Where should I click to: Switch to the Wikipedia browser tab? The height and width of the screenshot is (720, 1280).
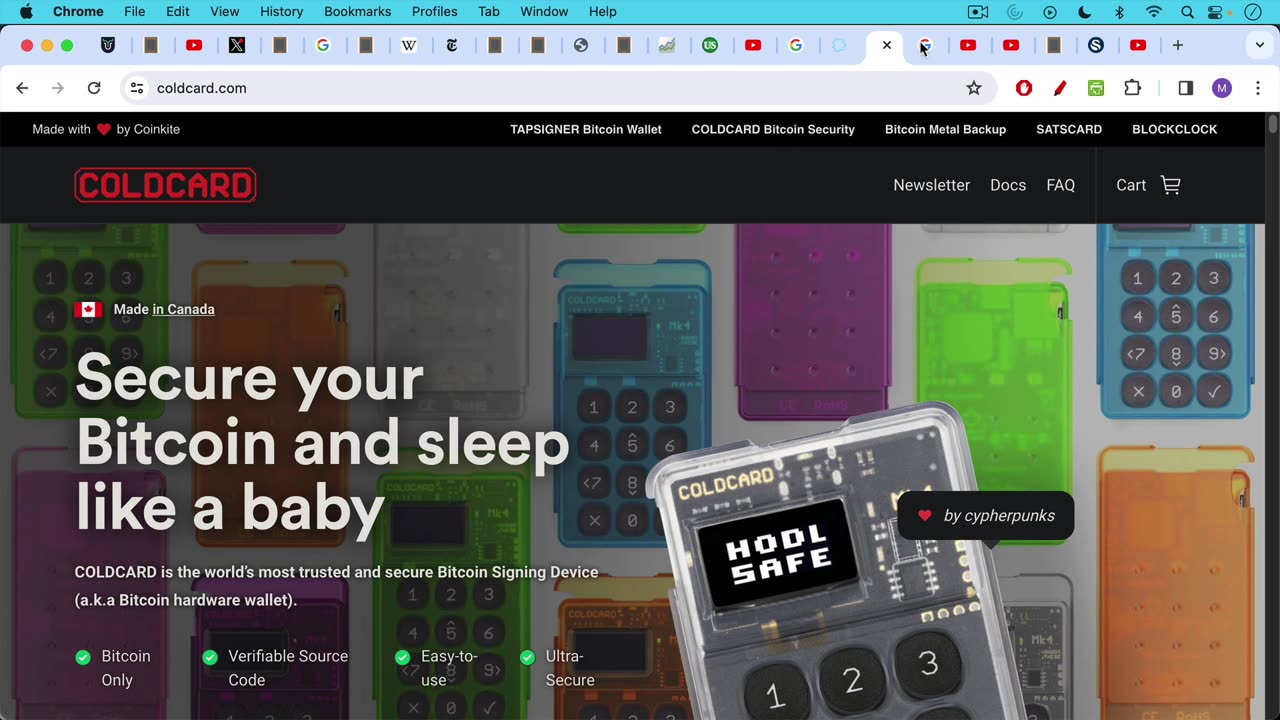(x=409, y=45)
